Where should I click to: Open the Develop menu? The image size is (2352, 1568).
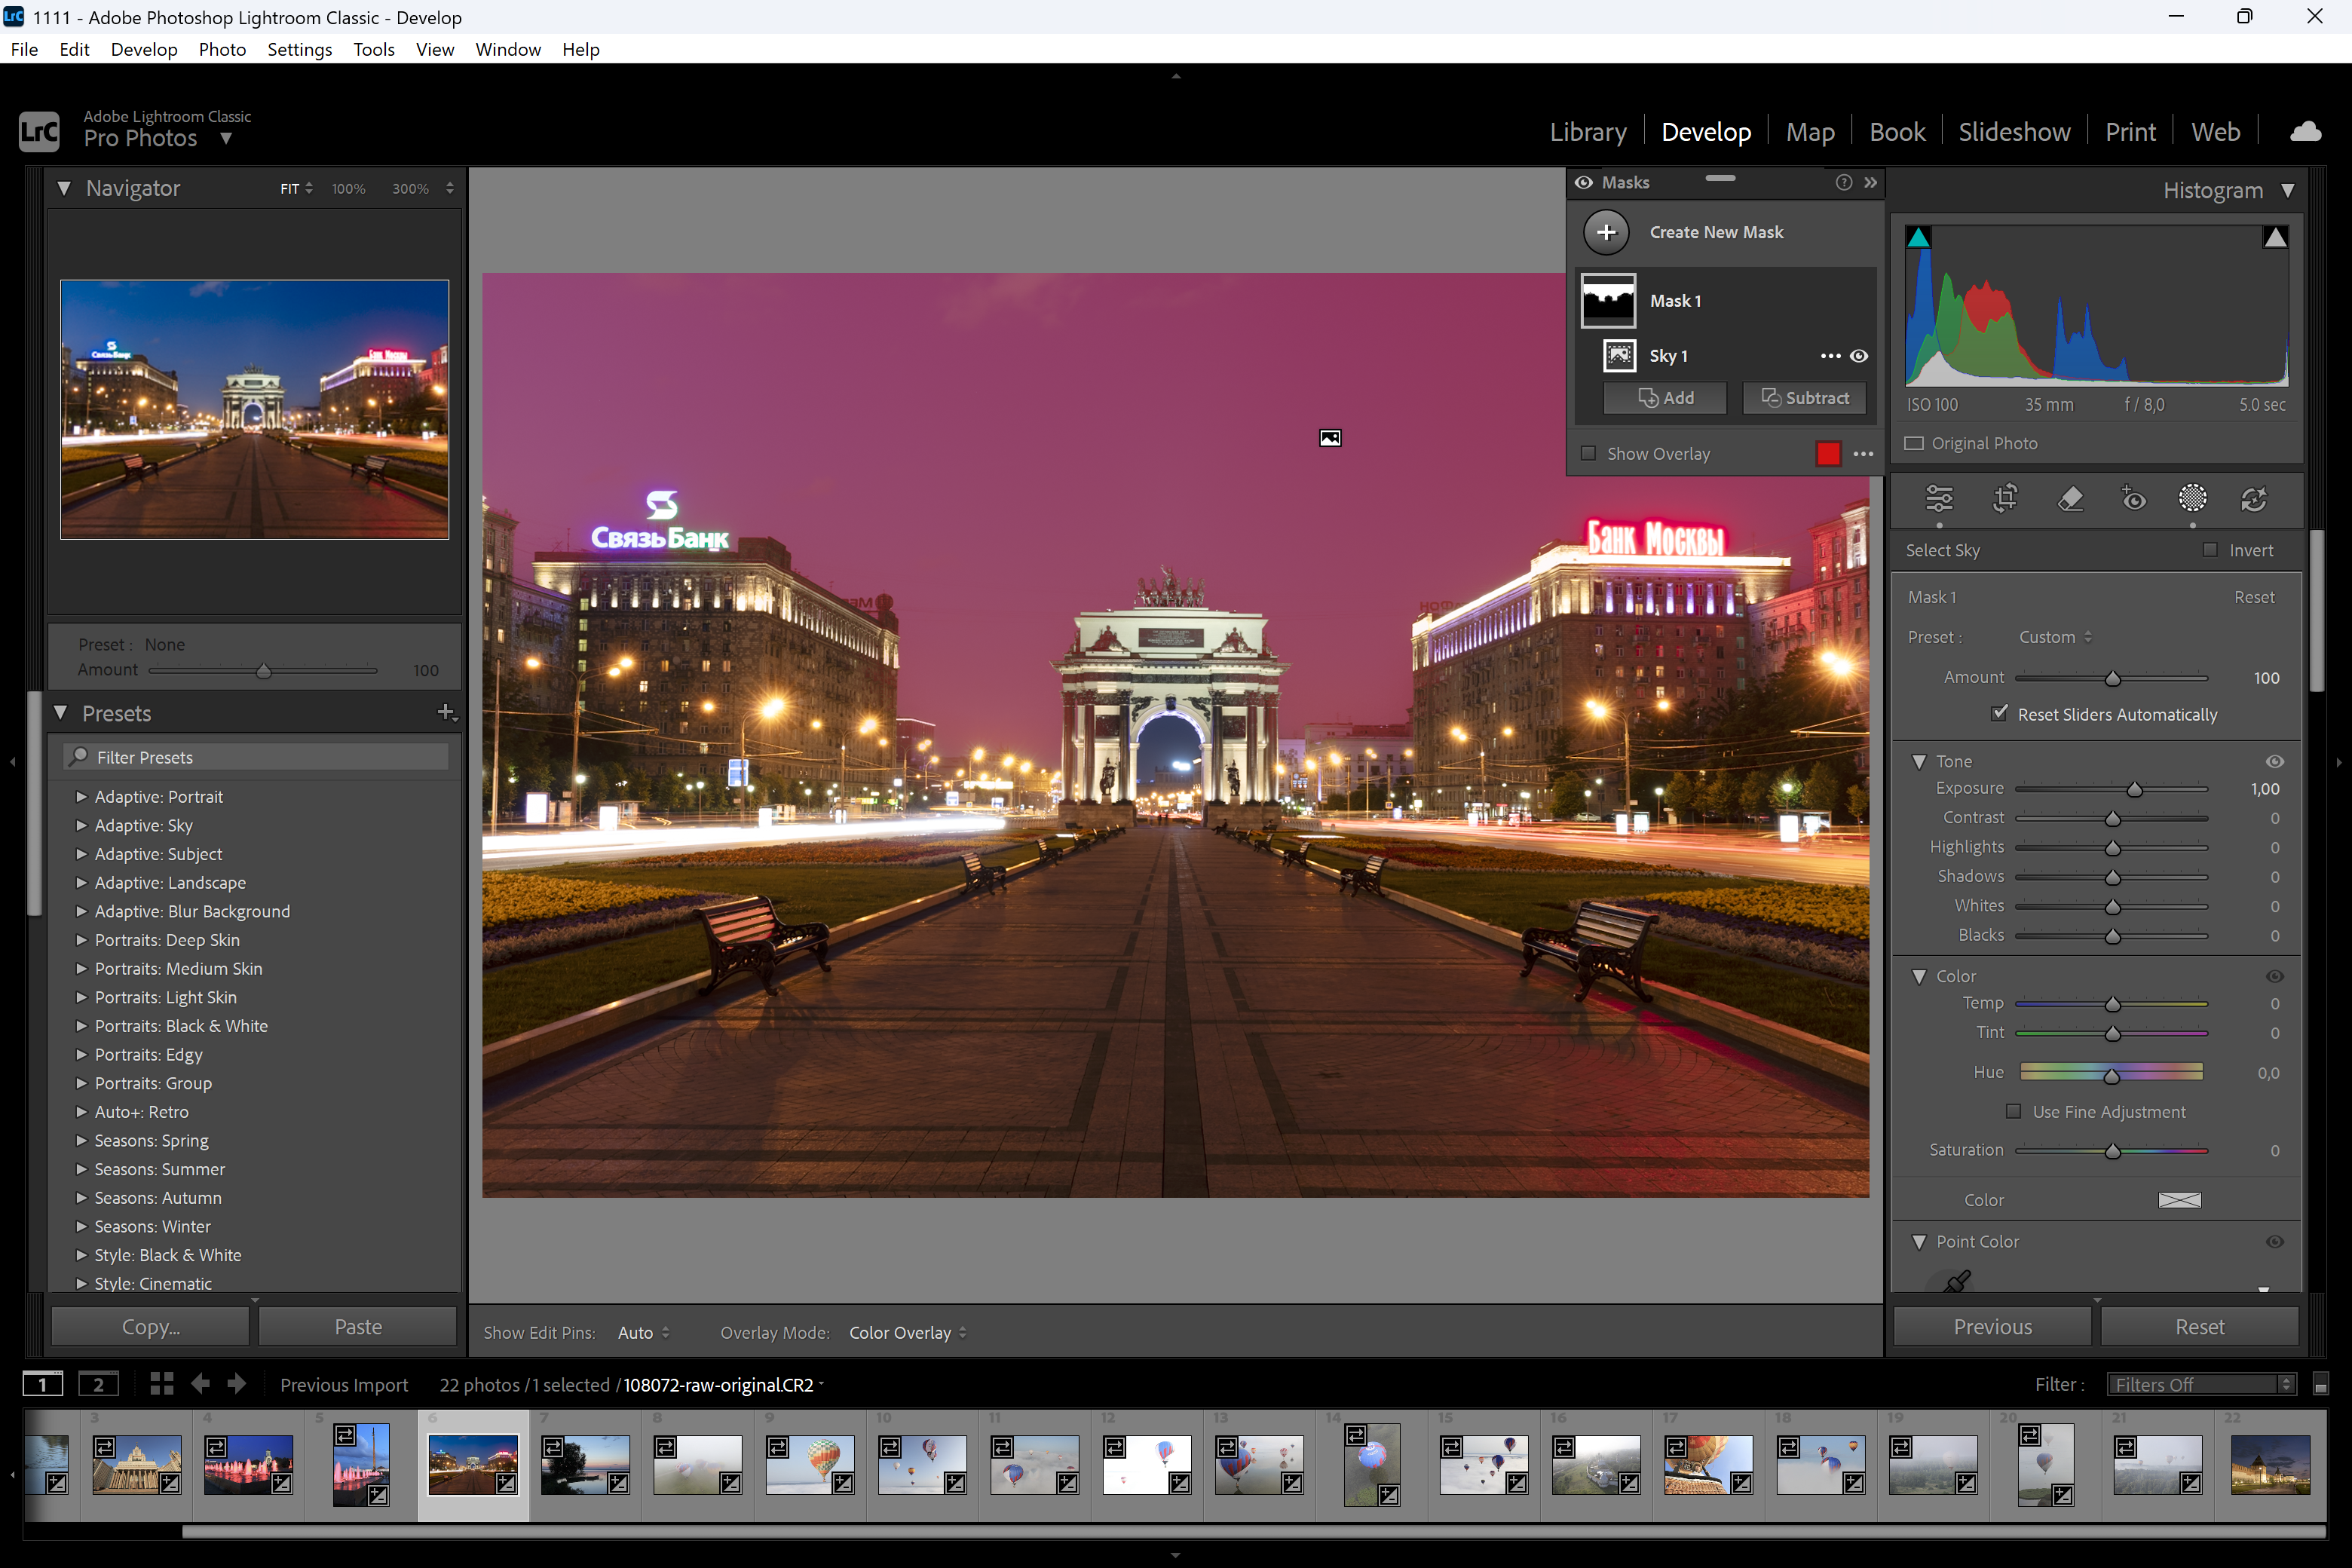[144, 49]
